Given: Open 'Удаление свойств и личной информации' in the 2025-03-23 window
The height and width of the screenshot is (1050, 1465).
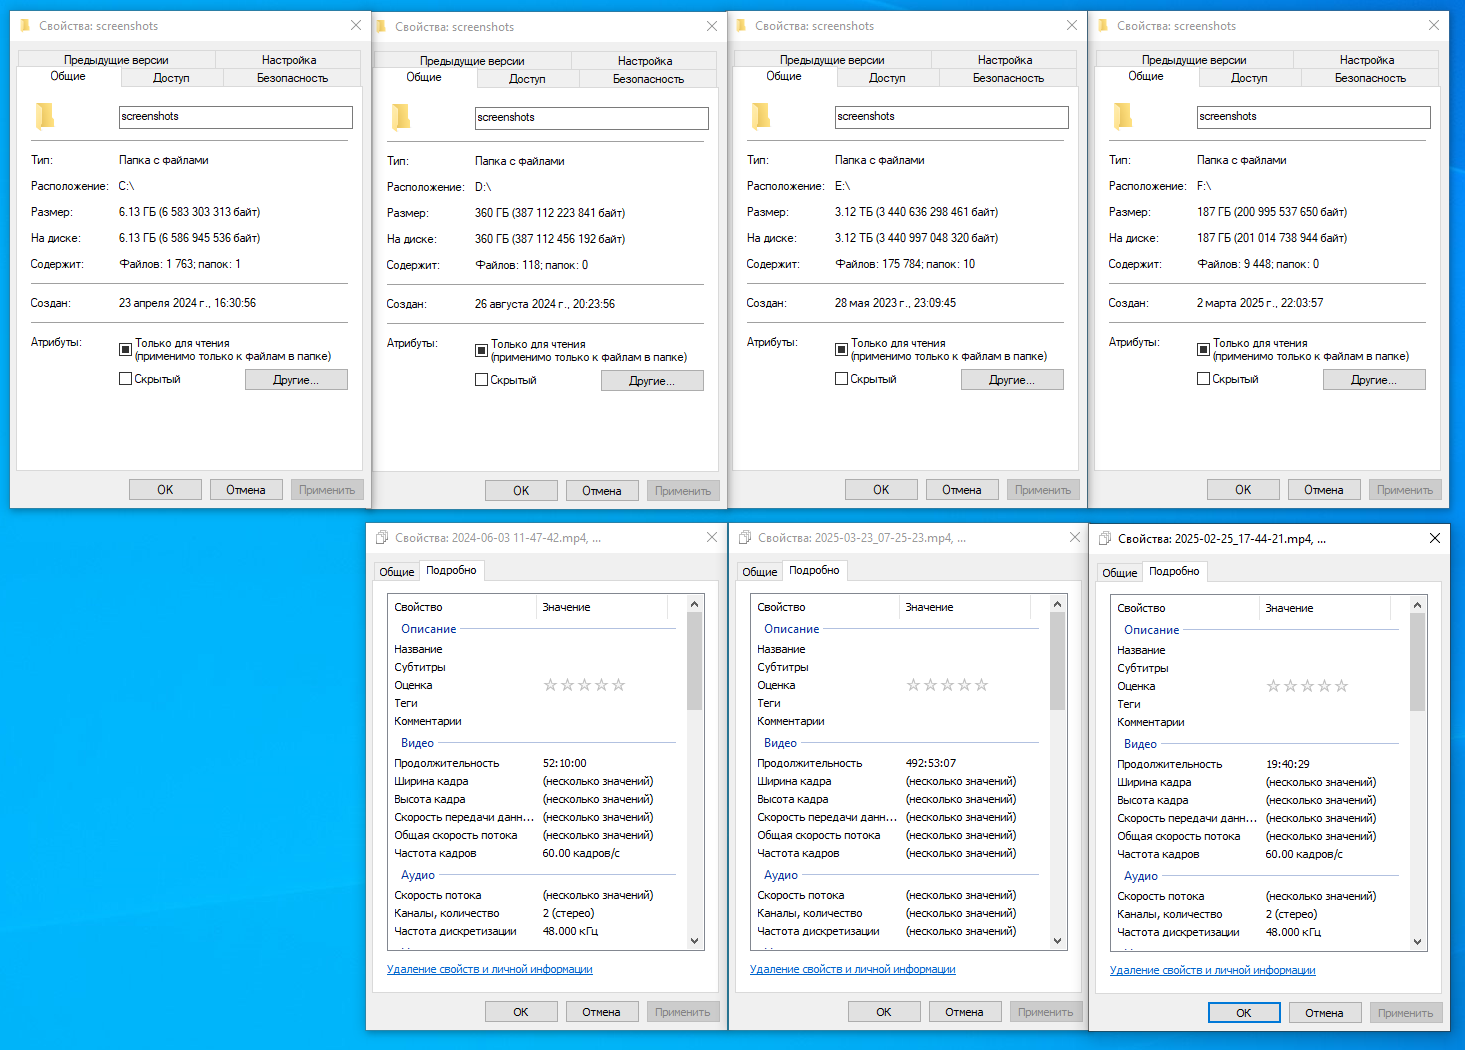Looking at the screenshot, I should click(853, 969).
